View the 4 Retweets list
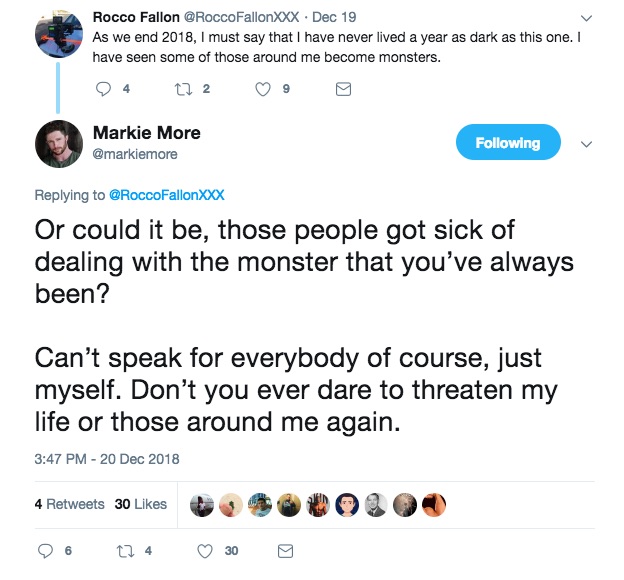 (x=69, y=504)
